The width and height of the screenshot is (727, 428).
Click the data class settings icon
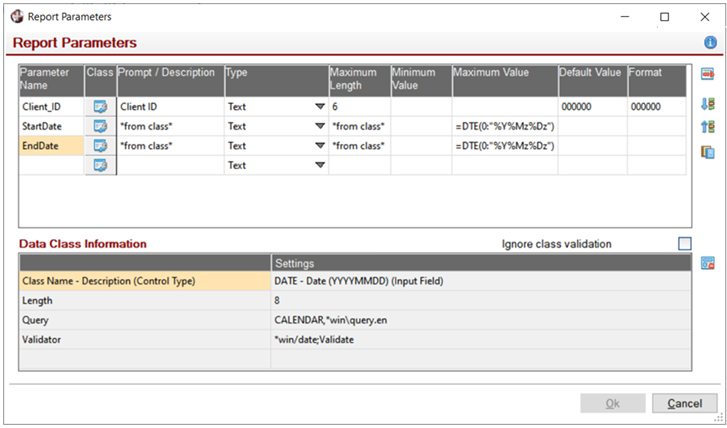tap(708, 263)
